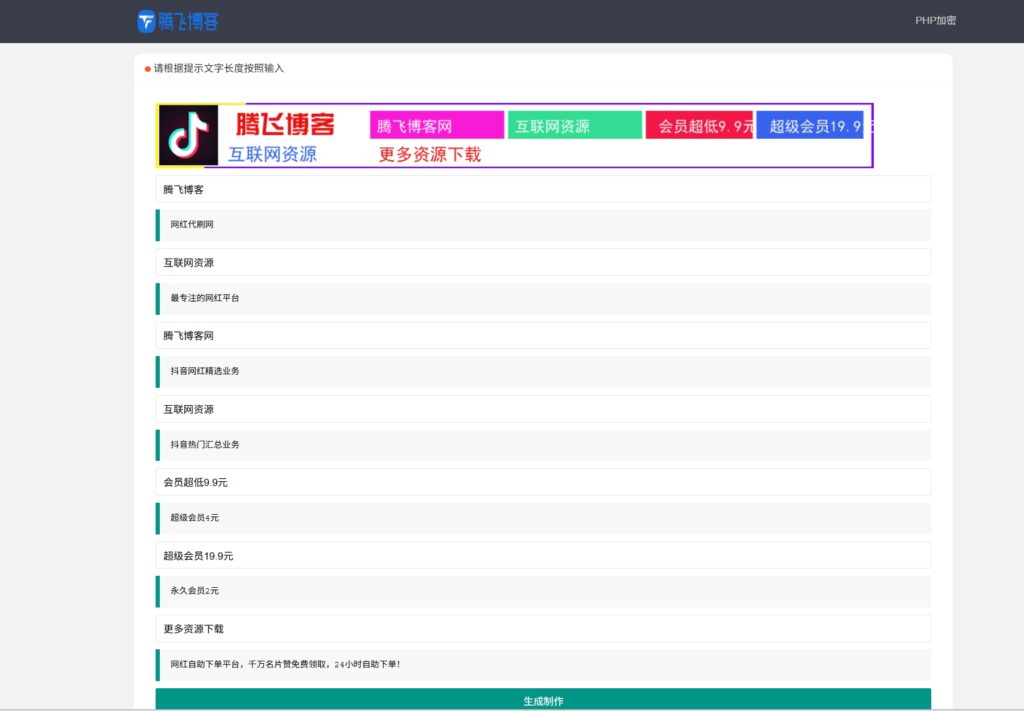Select the green 互联网资源 block in banner
Image resolution: width=1024 pixels, height=711 pixels.
pyautogui.click(x=574, y=124)
